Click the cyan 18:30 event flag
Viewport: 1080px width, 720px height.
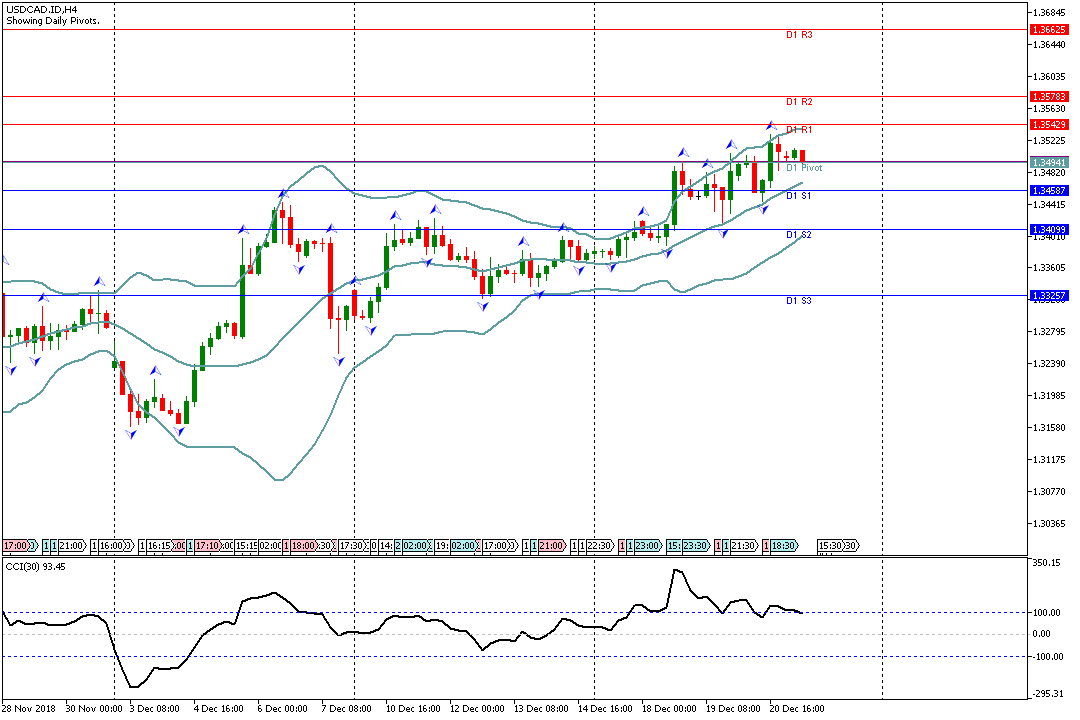click(783, 546)
